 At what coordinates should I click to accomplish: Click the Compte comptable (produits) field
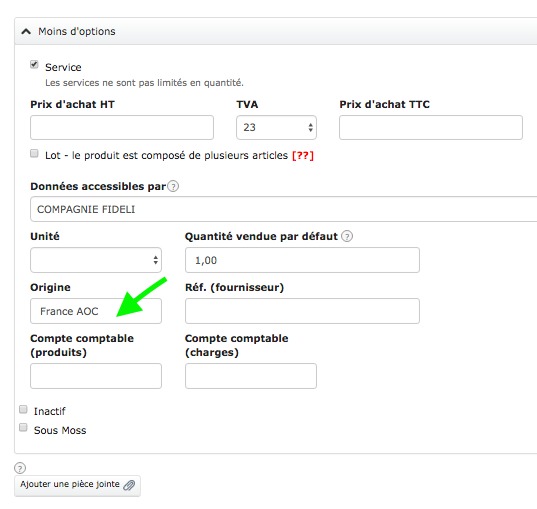(96, 376)
